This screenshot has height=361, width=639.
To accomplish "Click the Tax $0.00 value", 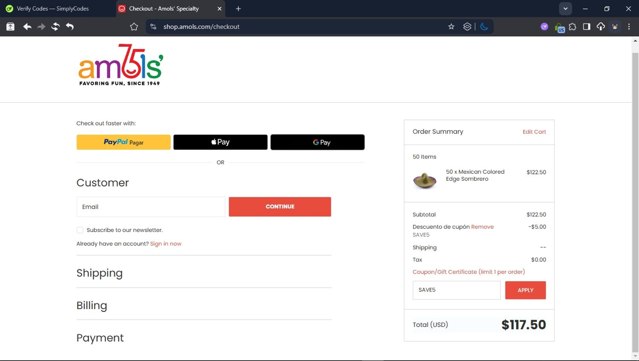I will 538,260.
